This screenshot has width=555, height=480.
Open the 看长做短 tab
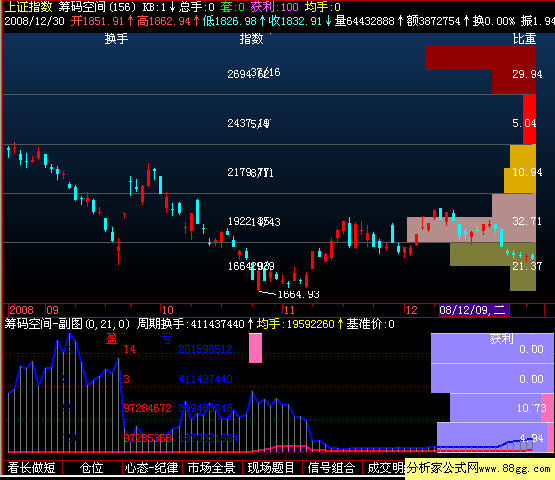[x=32, y=468]
